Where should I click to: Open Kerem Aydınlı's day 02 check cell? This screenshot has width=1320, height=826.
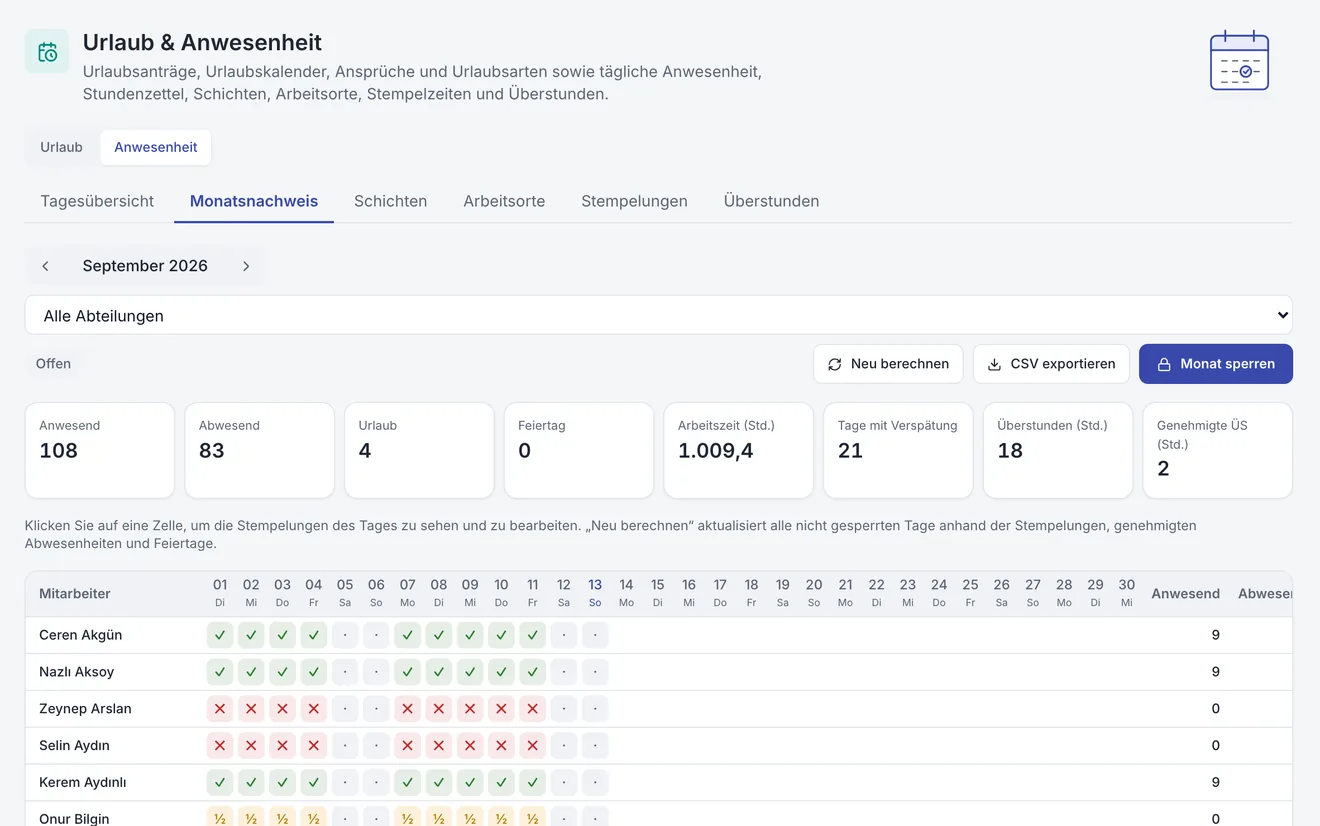[x=251, y=782]
